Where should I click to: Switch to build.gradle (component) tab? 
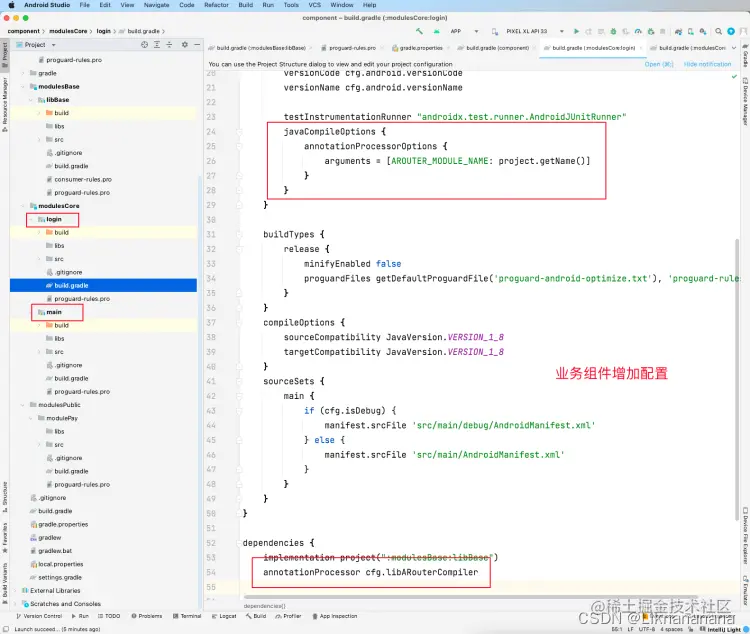coord(497,48)
